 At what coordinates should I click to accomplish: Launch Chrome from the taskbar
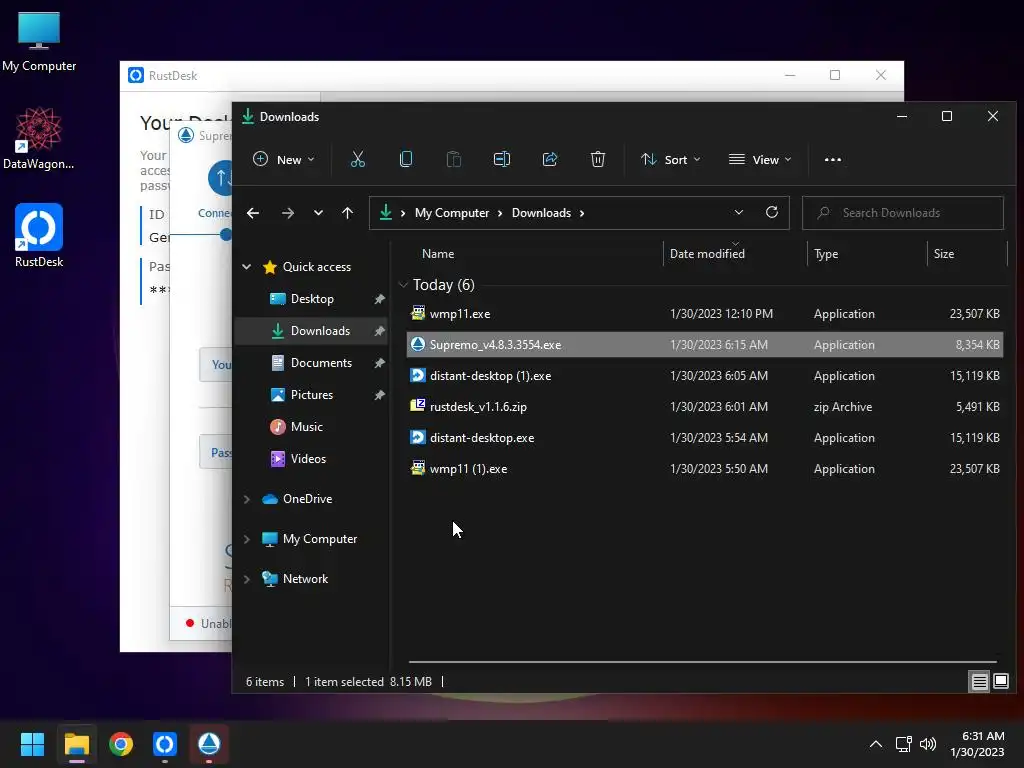click(121, 744)
